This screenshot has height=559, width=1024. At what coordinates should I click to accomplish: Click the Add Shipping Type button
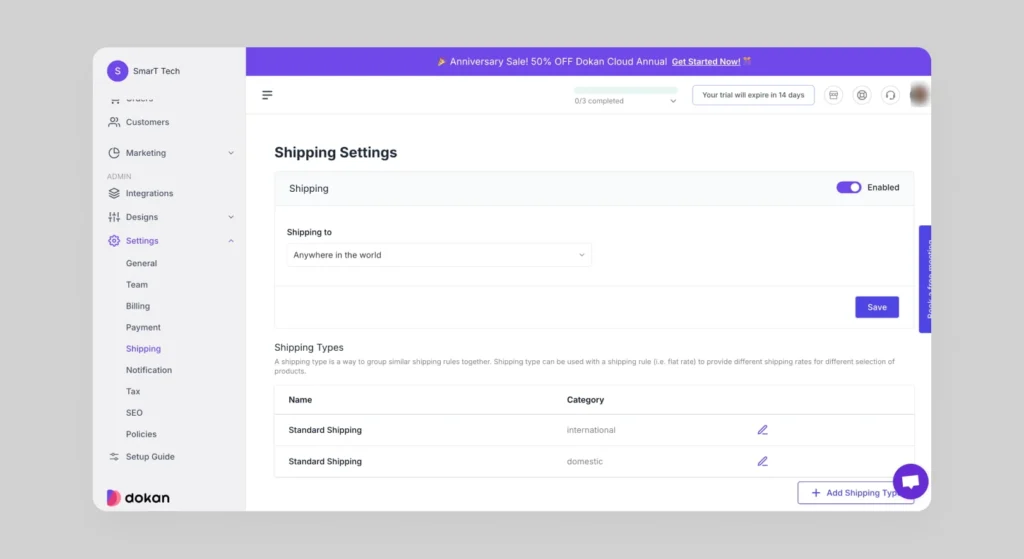(x=855, y=493)
